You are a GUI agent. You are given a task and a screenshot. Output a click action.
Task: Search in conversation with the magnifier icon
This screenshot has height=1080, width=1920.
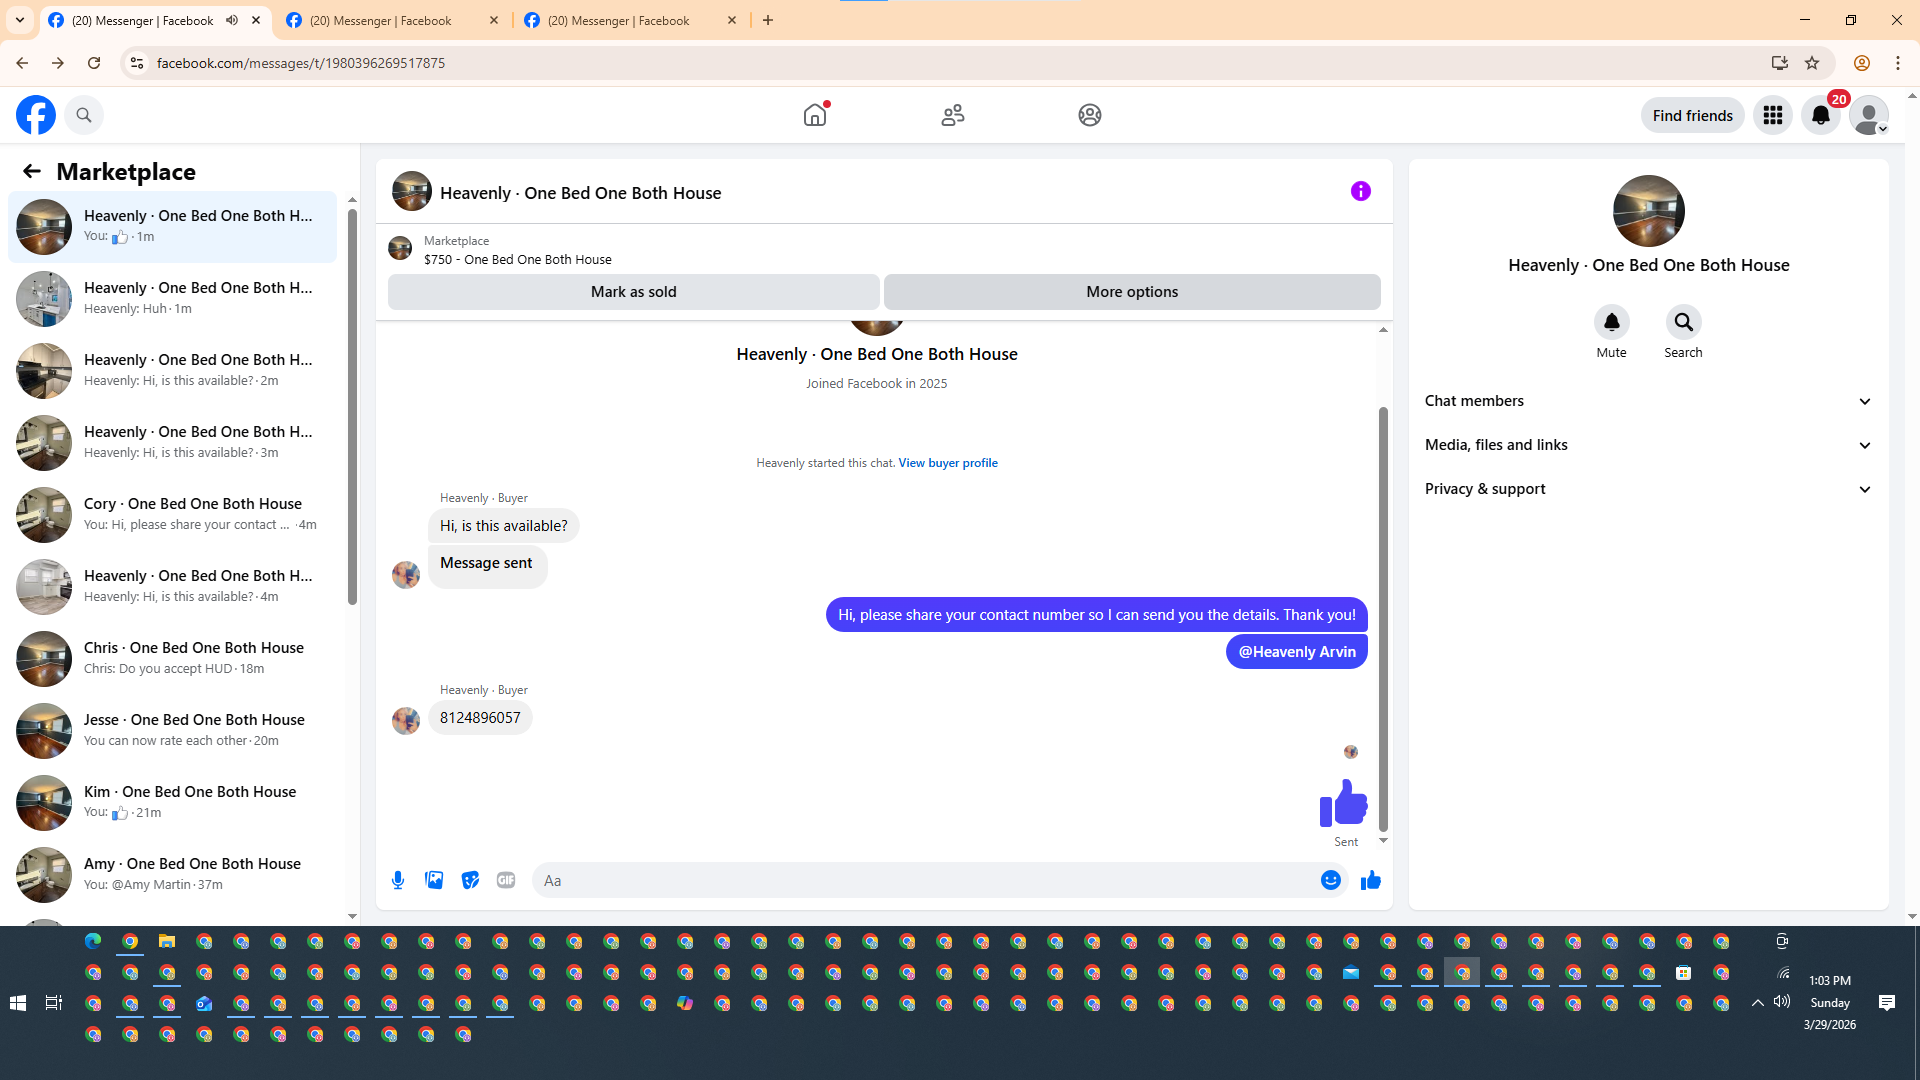(x=1684, y=322)
